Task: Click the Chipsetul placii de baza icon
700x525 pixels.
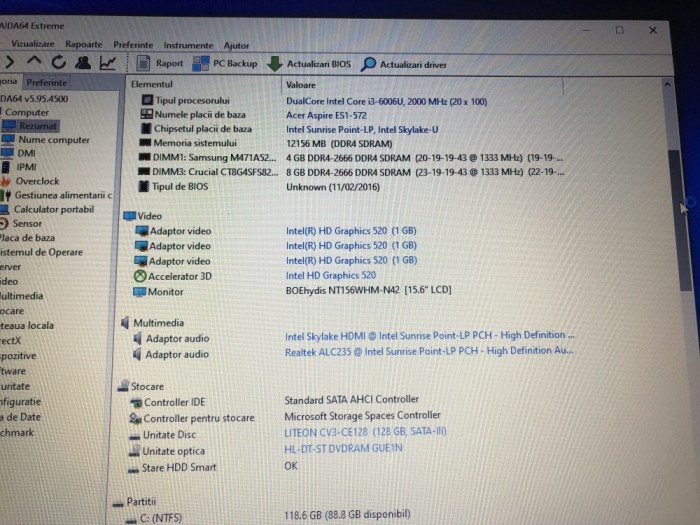Action: [x=146, y=129]
